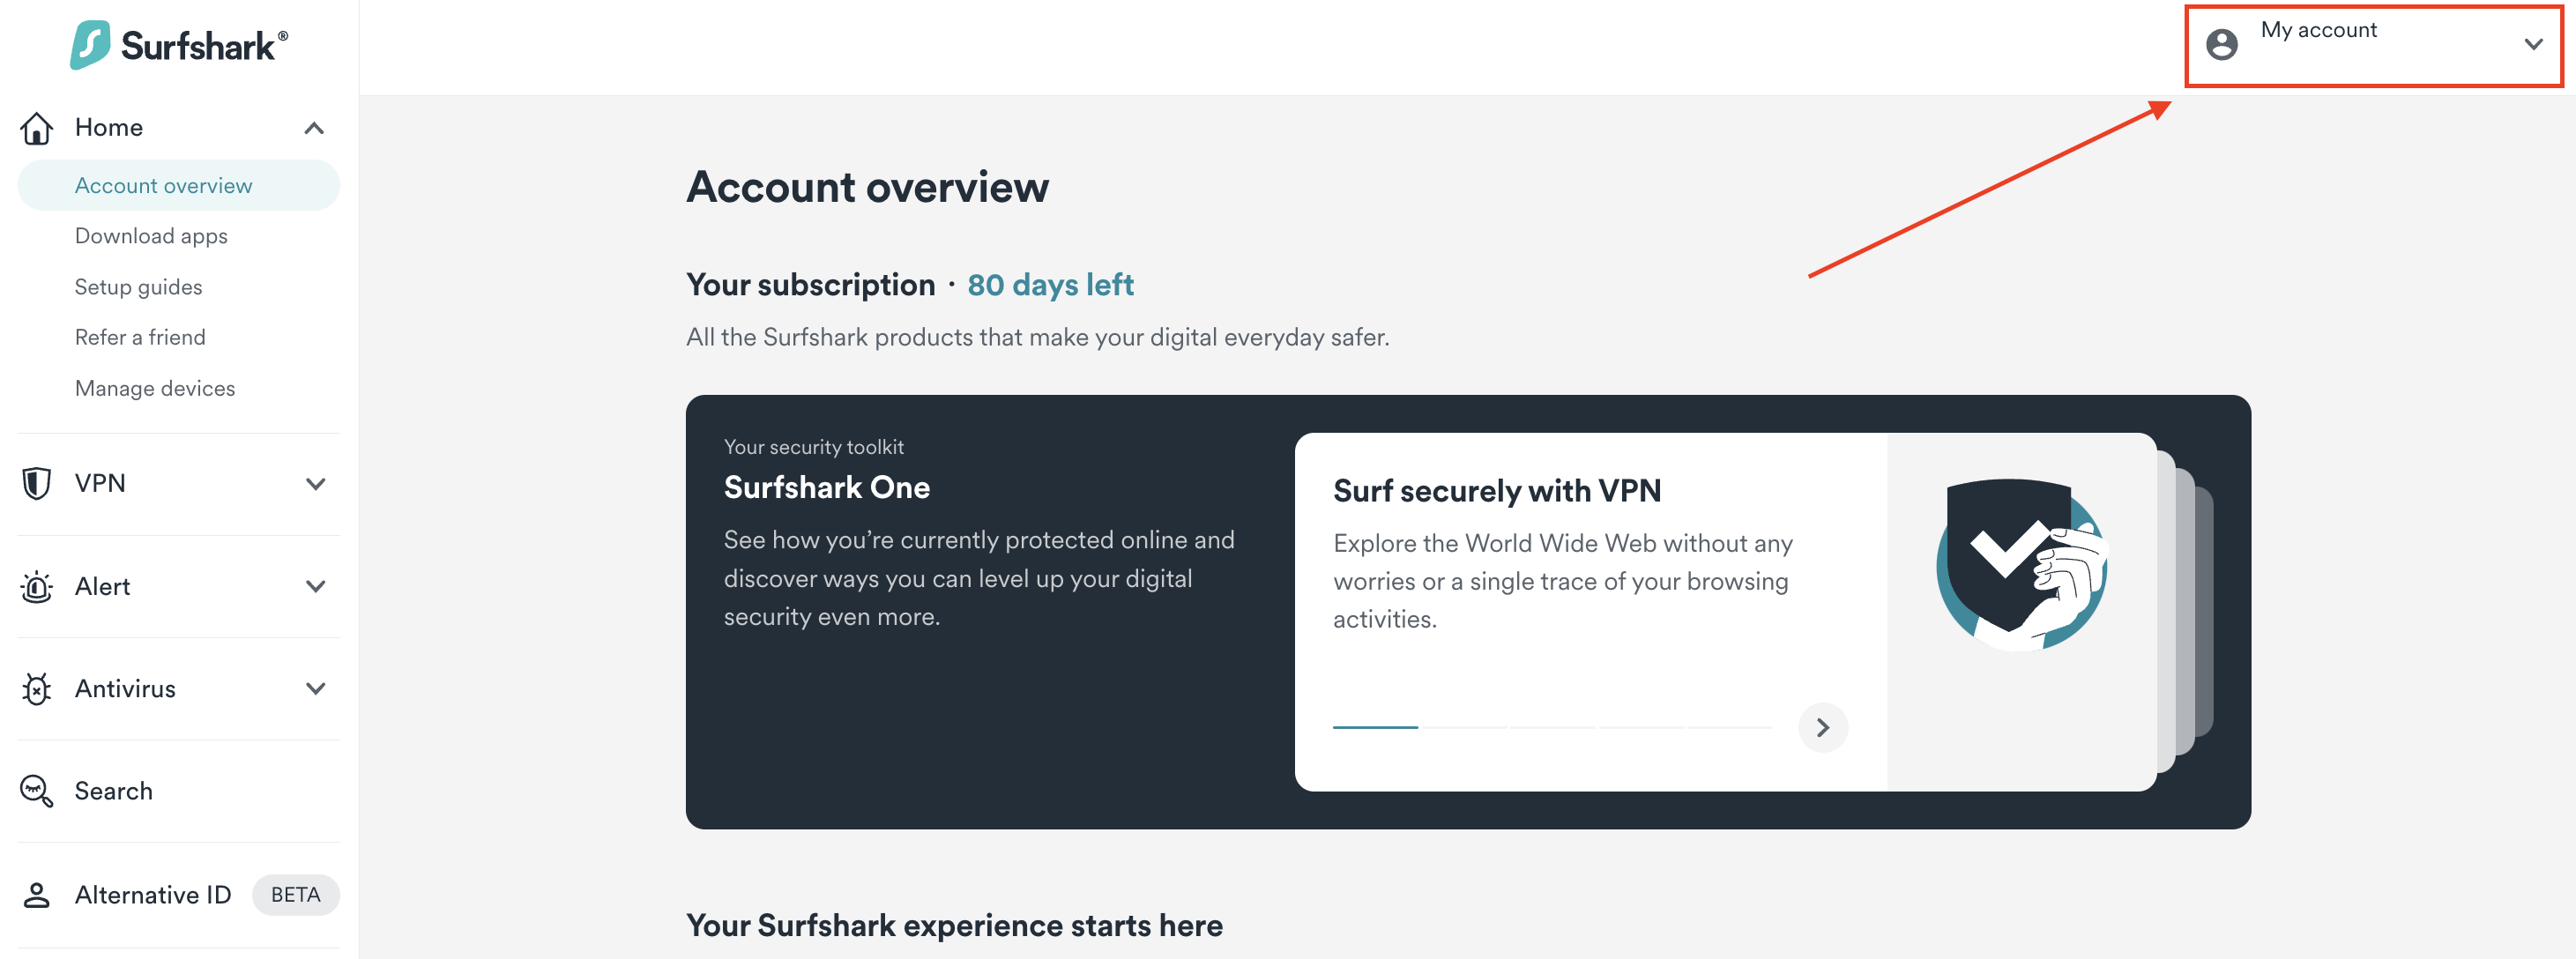Open Manage devices link
The width and height of the screenshot is (2576, 959).
click(x=155, y=388)
